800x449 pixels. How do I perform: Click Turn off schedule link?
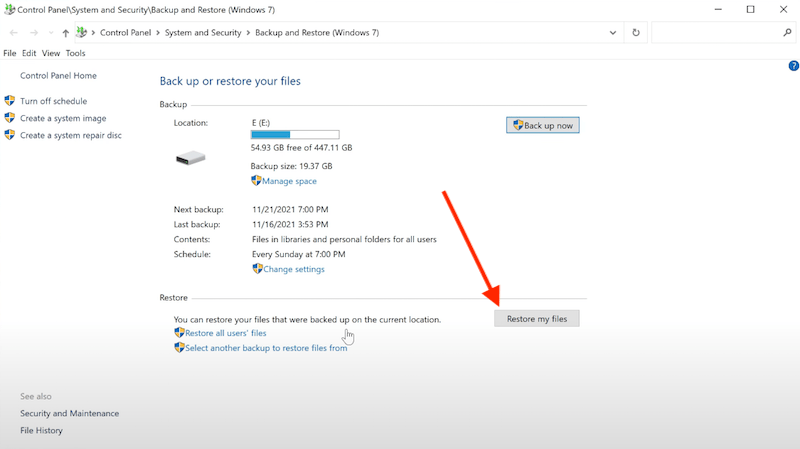click(54, 101)
